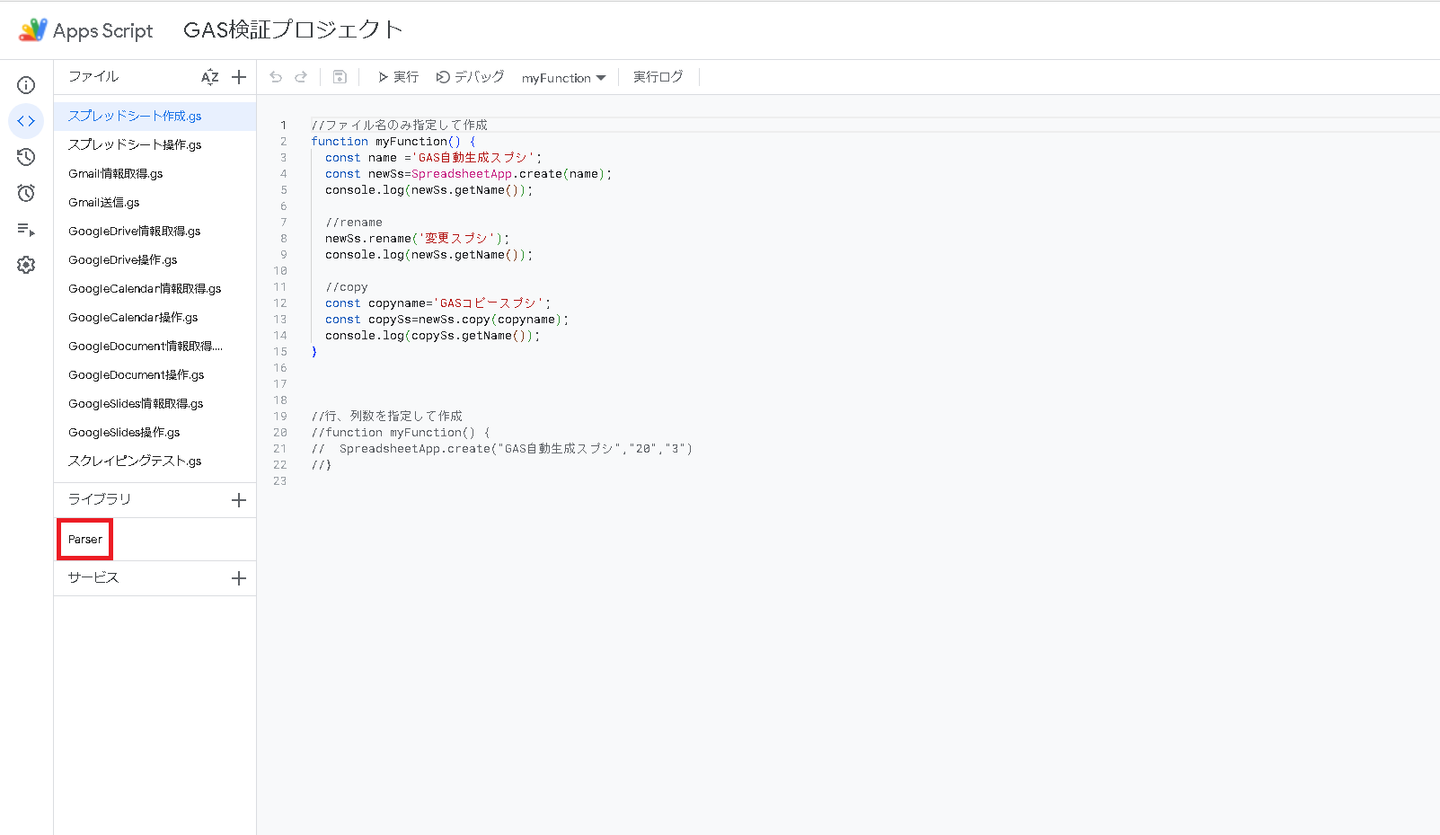Sort files alphabetically with AZ icon
The height and width of the screenshot is (835, 1440).
tap(209, 77)
